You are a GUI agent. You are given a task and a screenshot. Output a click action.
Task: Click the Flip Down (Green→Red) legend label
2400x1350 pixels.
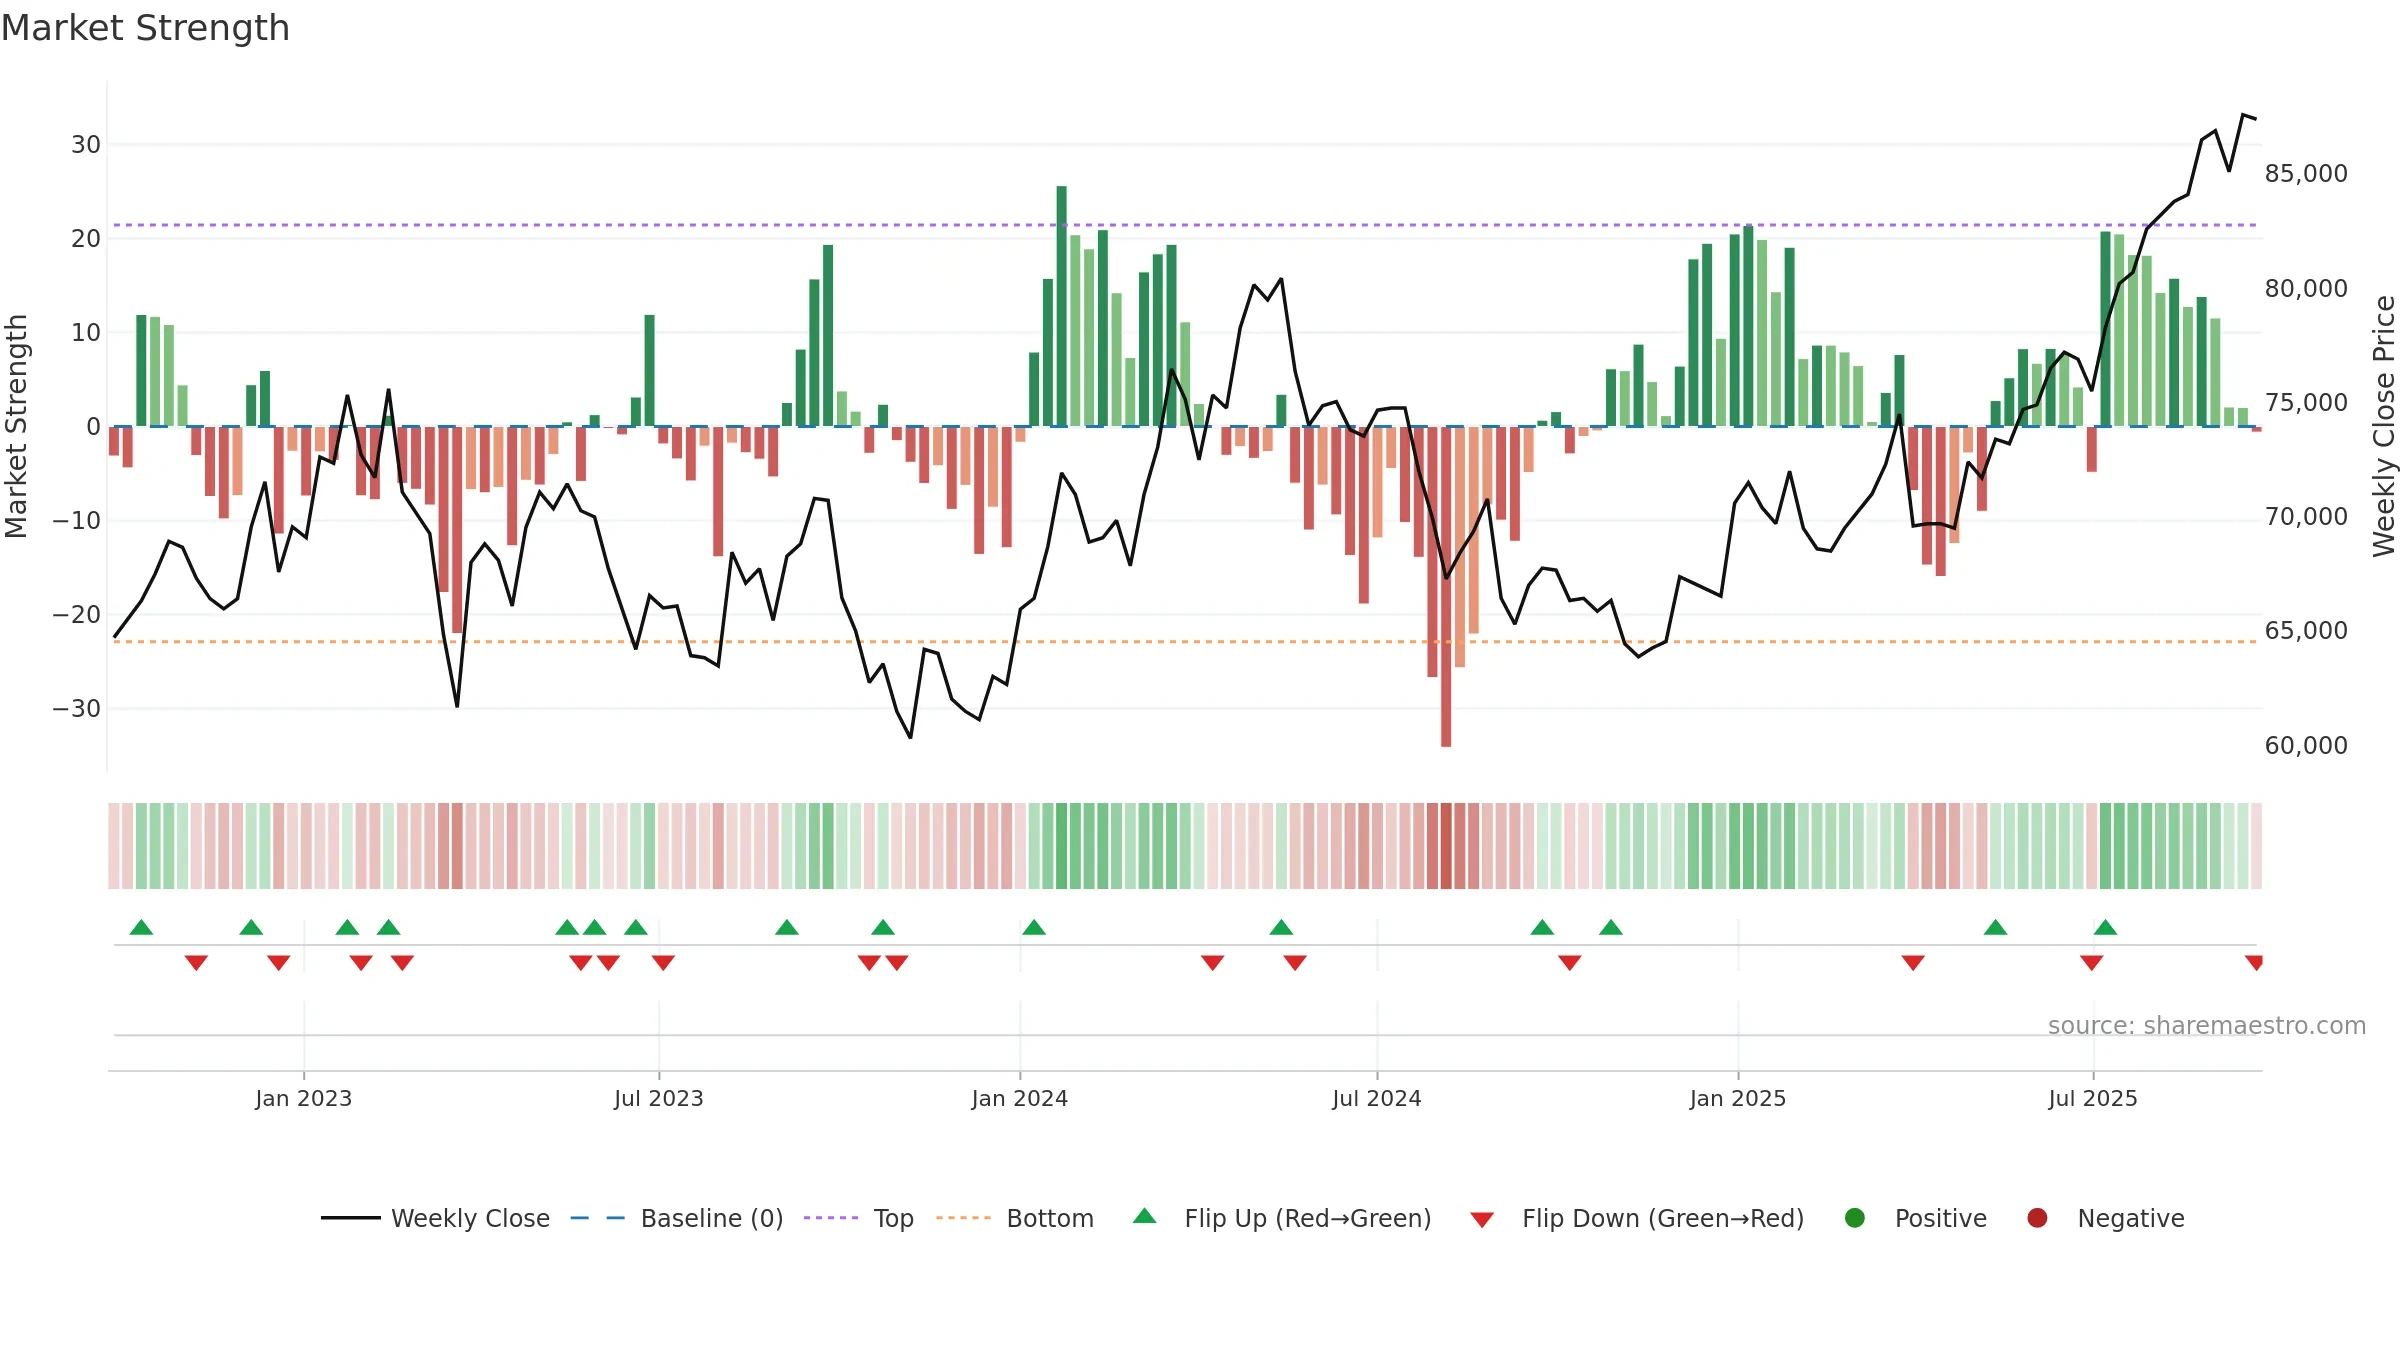pos(1663,1218)
